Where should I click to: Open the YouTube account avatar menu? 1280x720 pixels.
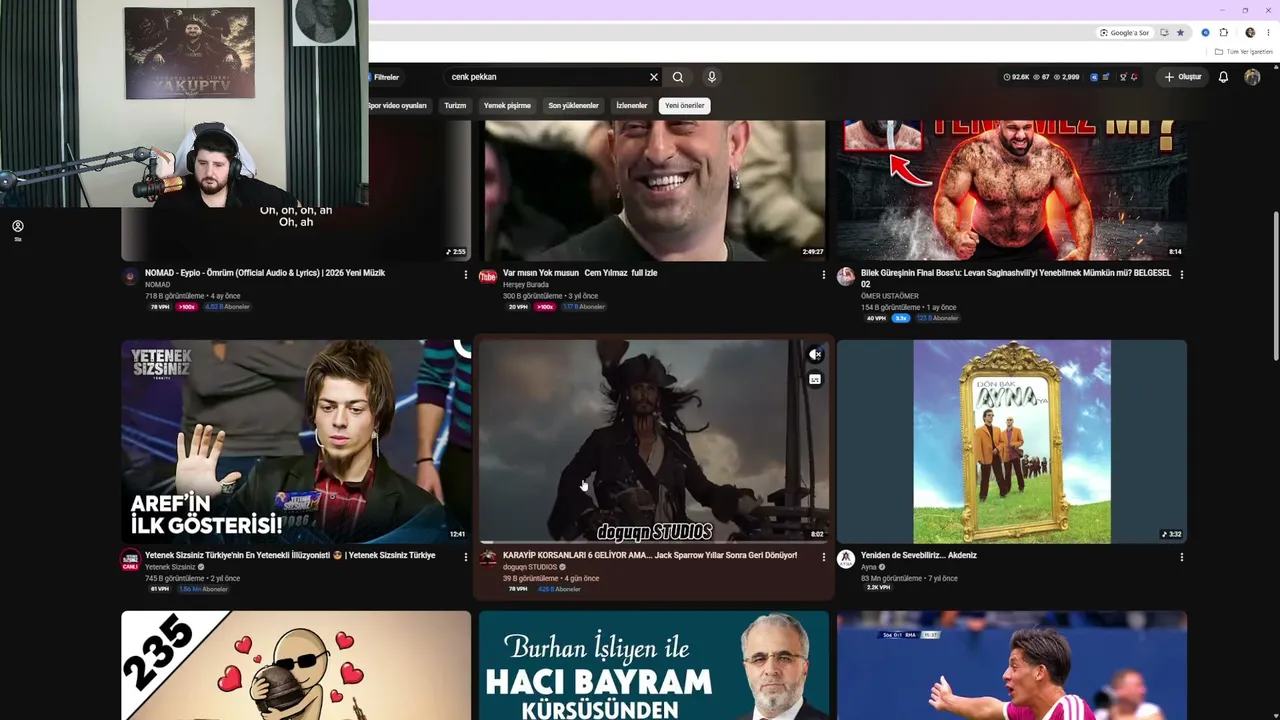point(1252,77)
